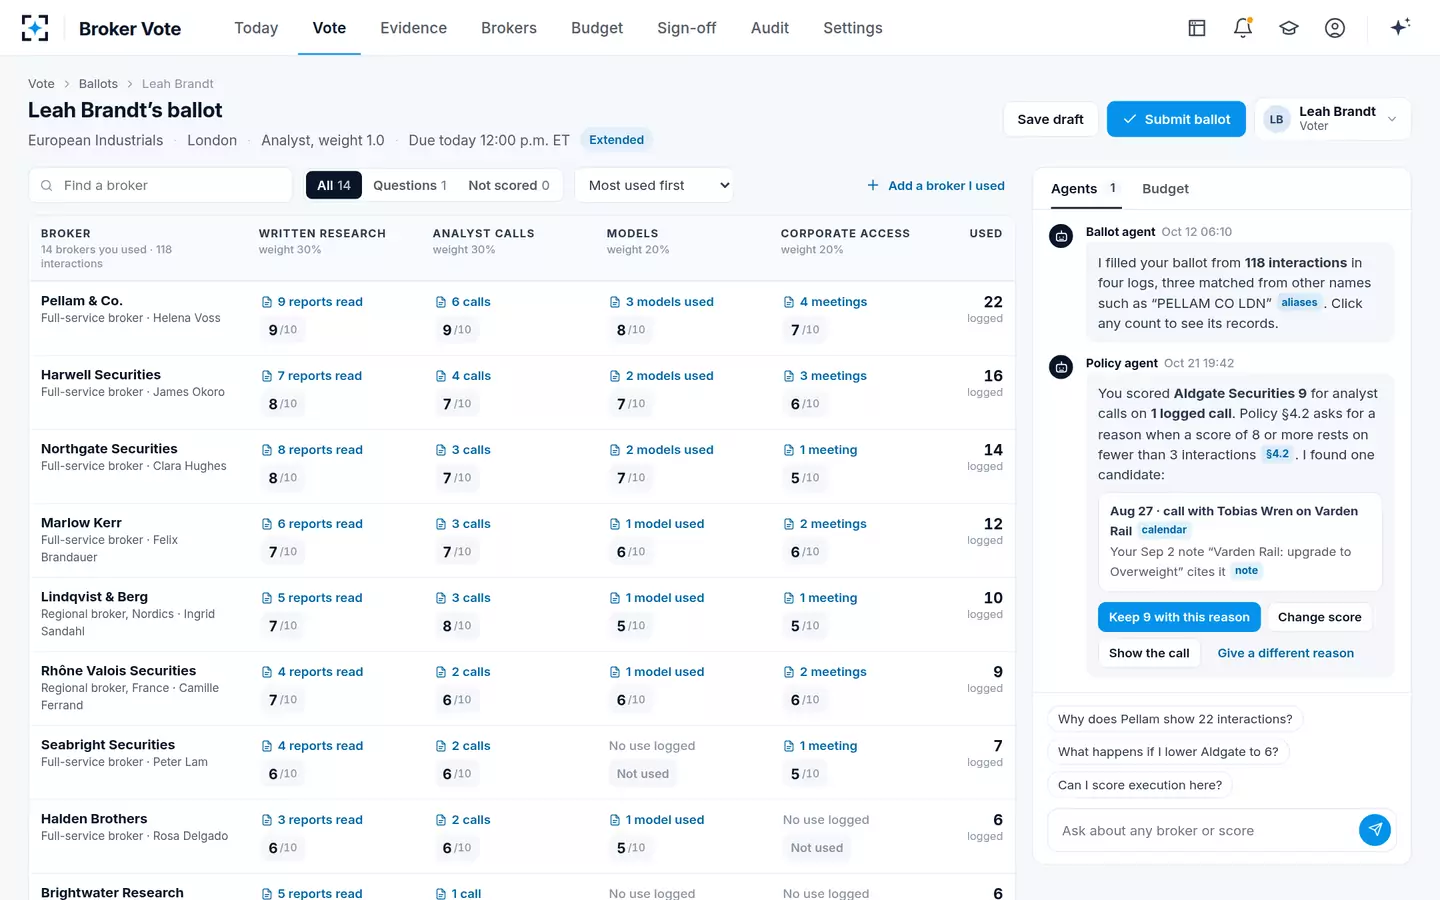Screen dimensions: 1440x900
Task: Open Pellam & Co. 6 calls records
Action: 463,302
